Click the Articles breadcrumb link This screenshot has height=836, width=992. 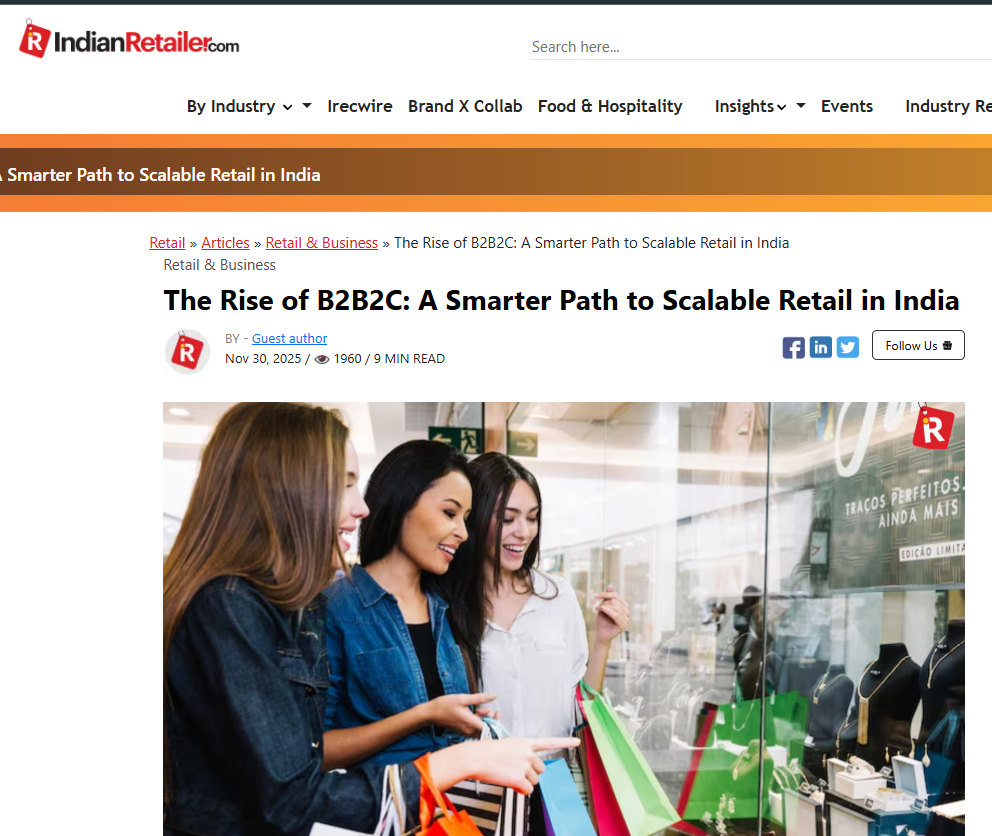(225, 243)
